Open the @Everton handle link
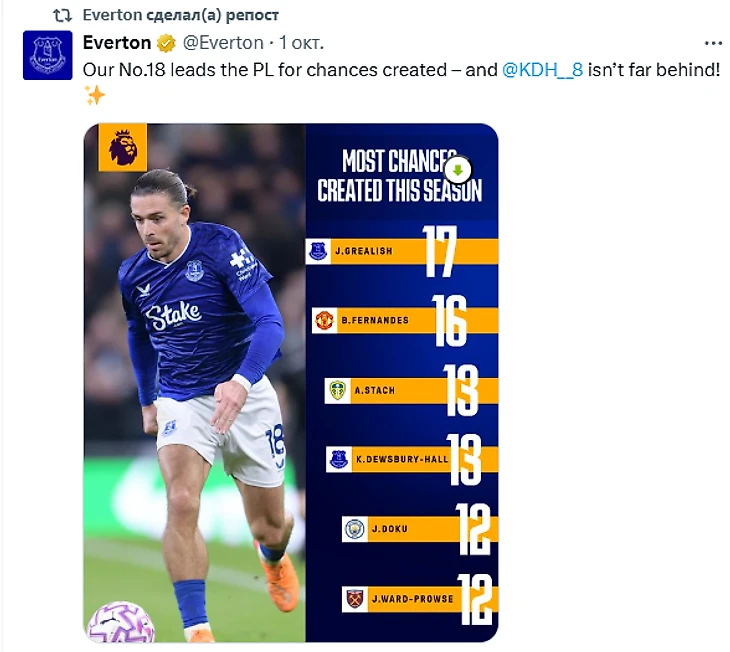This screenshot has height=652, width=730. tap(223, 43)
